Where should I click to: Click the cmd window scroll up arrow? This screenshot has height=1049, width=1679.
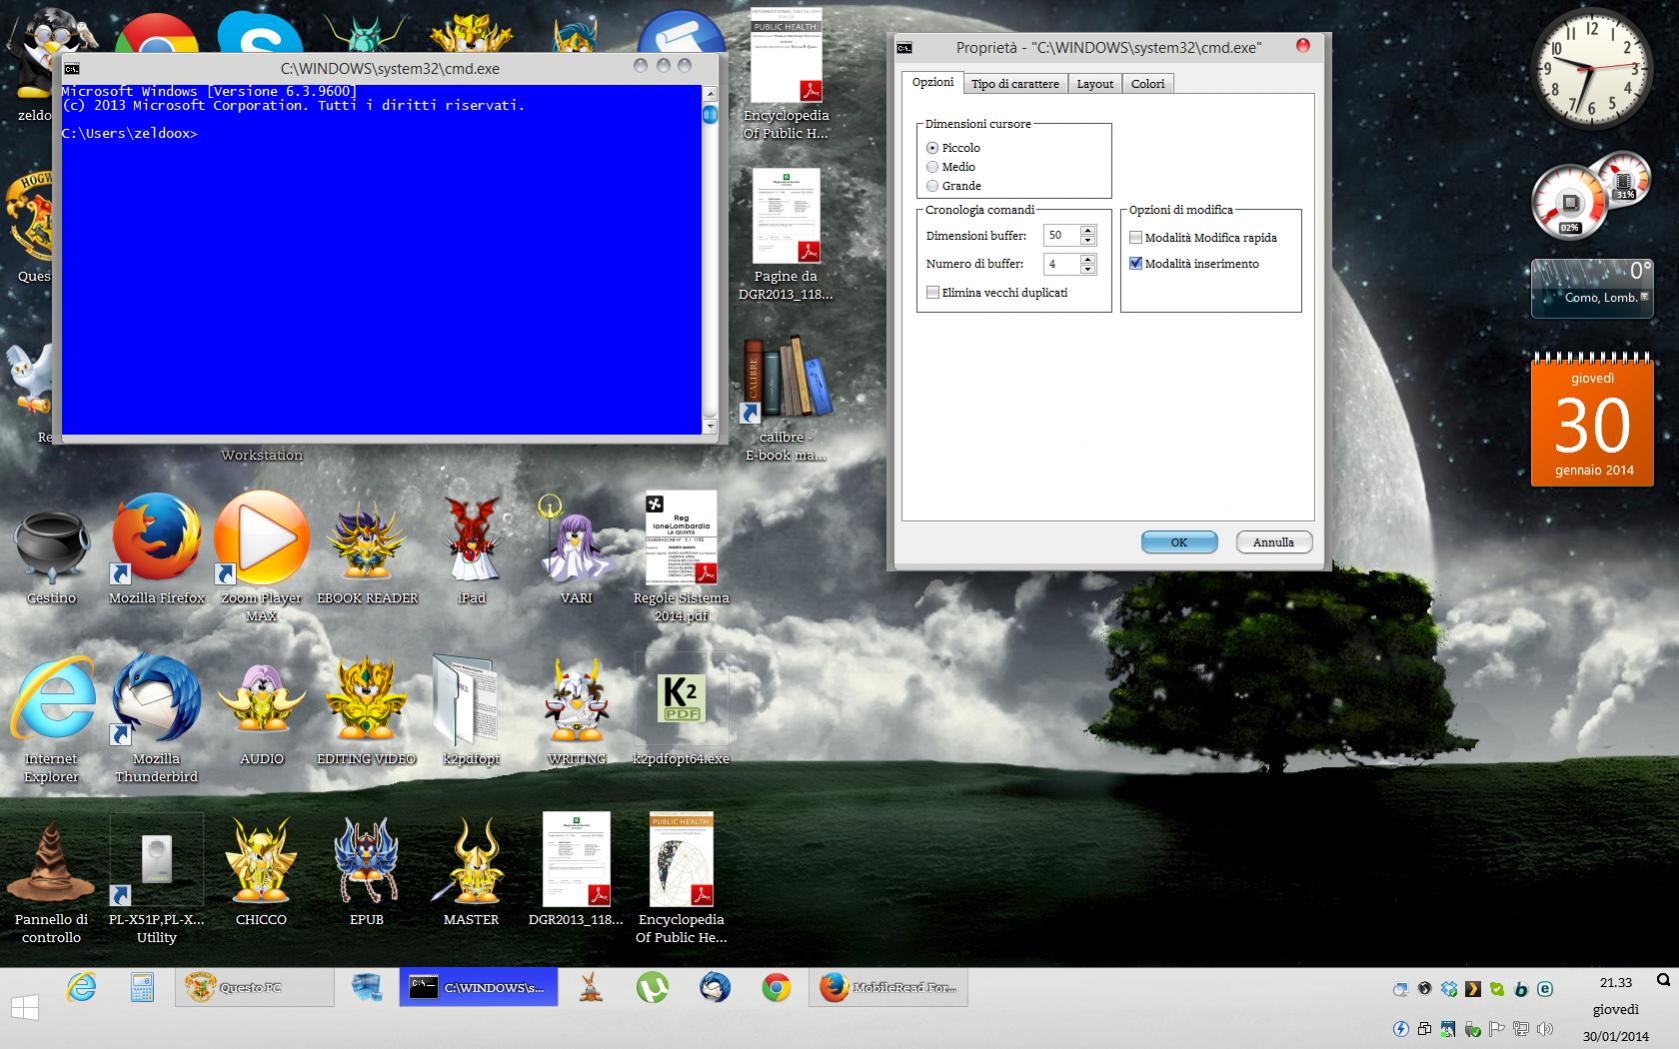pyautogui.click(x=710, y=93)
